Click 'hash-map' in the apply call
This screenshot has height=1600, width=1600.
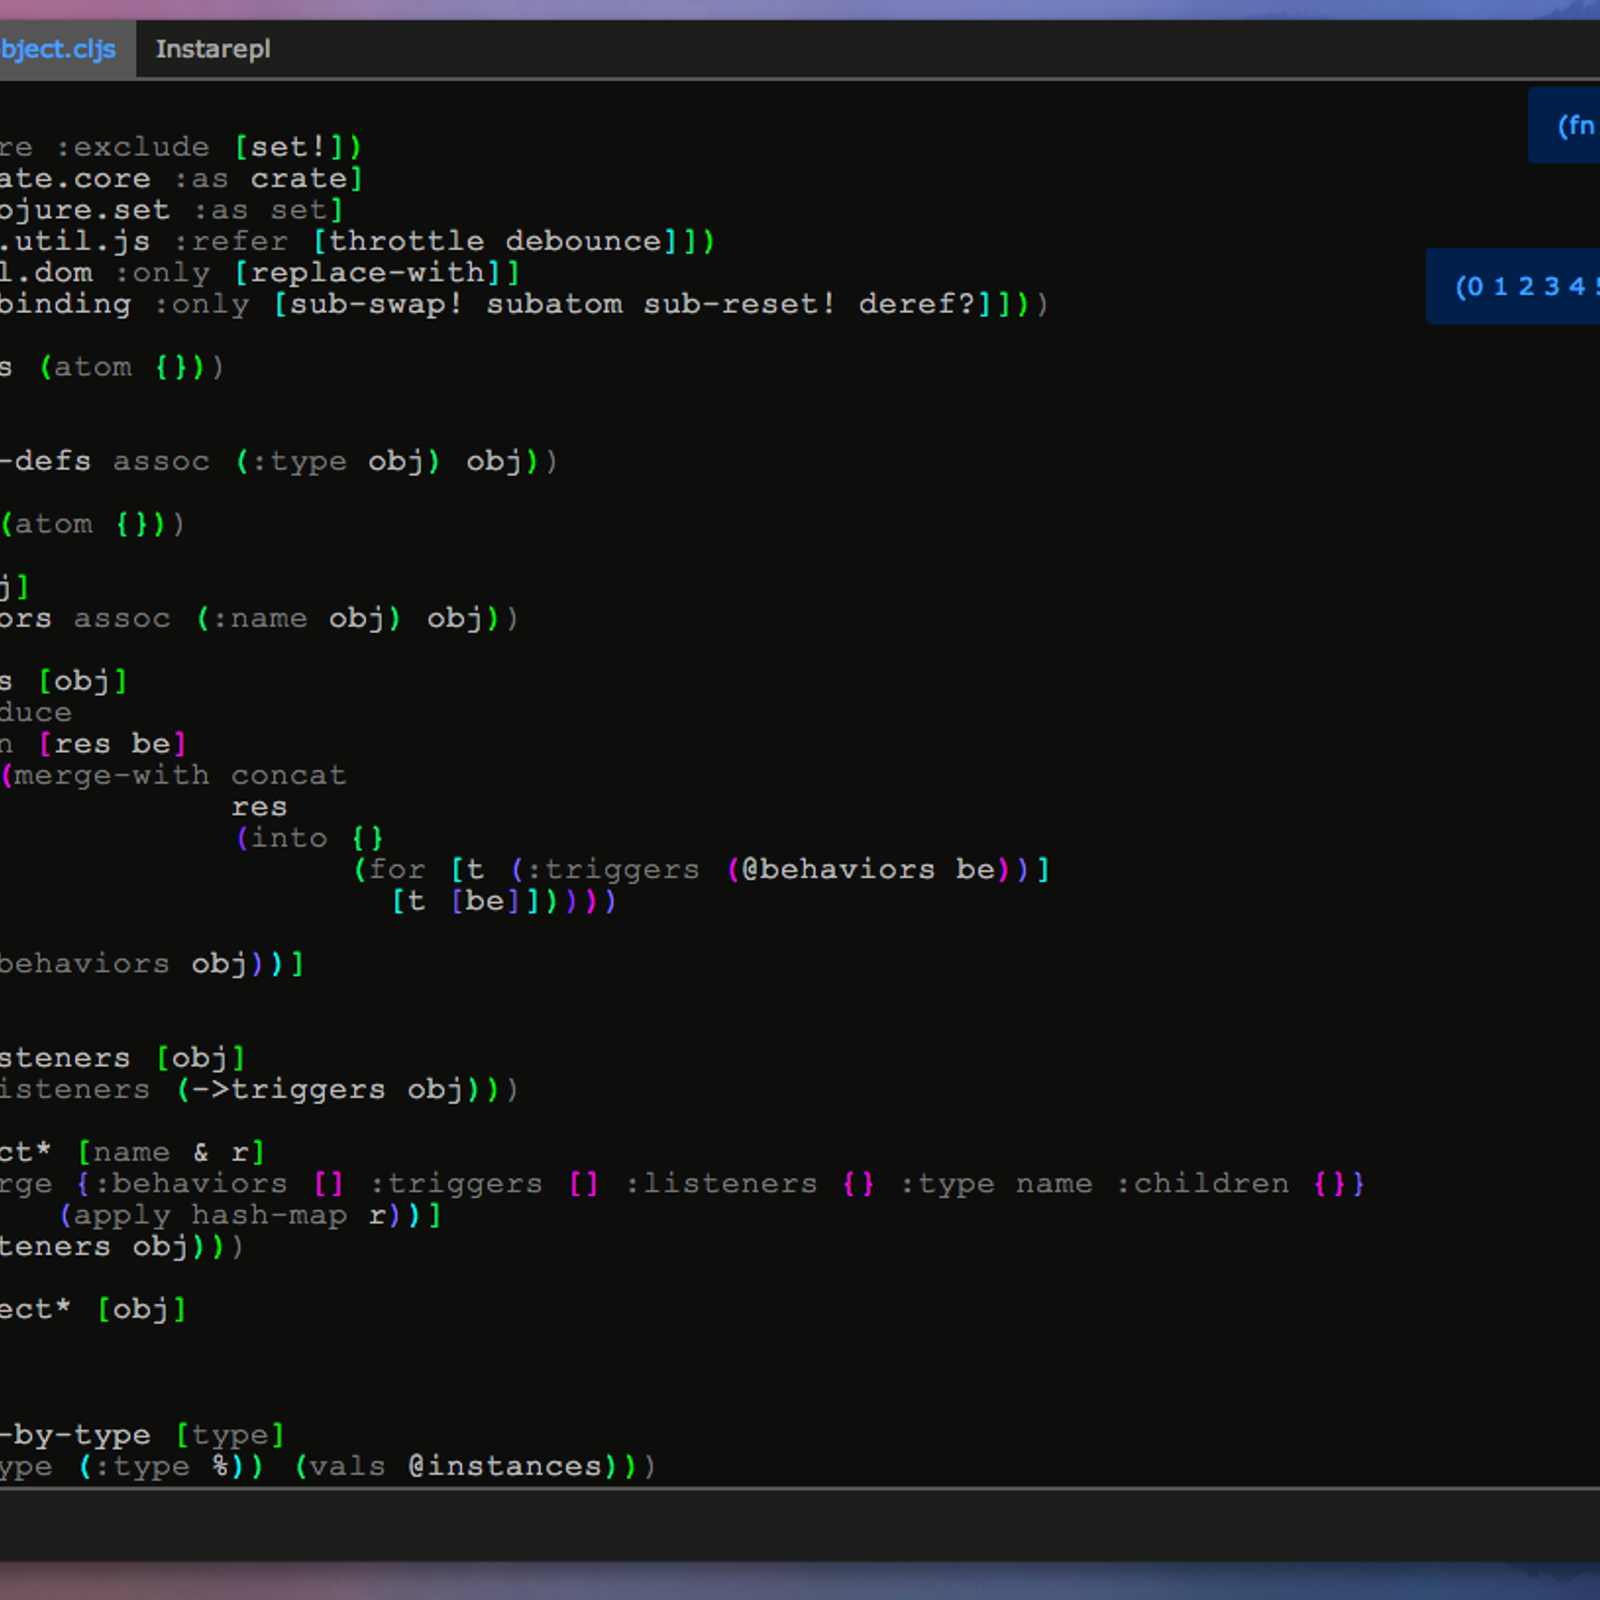(269, 1215)
